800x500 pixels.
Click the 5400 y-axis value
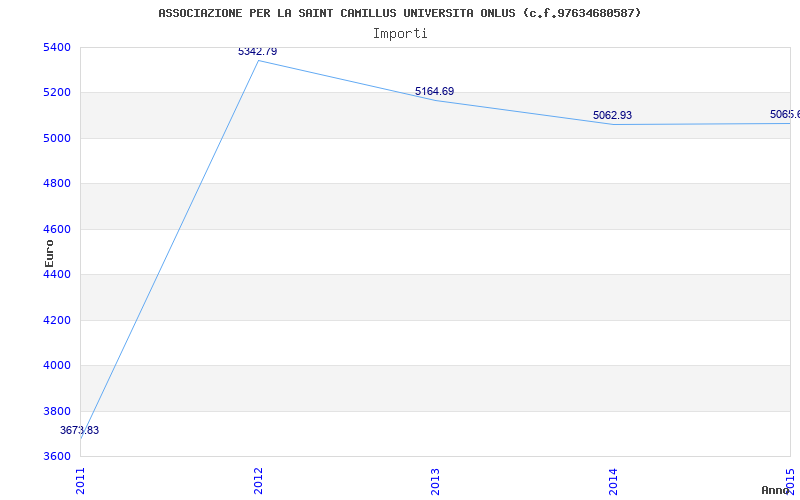pyautogui.click(x=57, y=47)
